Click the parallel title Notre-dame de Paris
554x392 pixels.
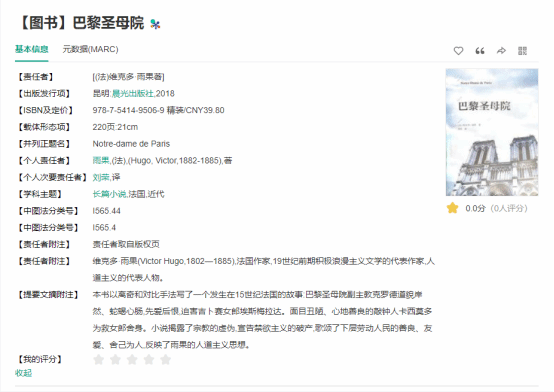point(131,144)
